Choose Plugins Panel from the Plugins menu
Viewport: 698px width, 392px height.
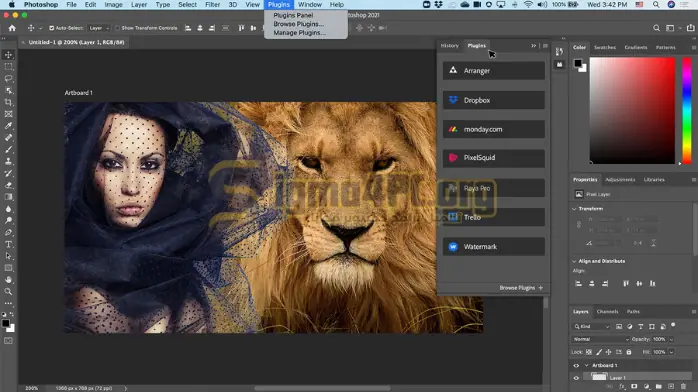(293, 15)
